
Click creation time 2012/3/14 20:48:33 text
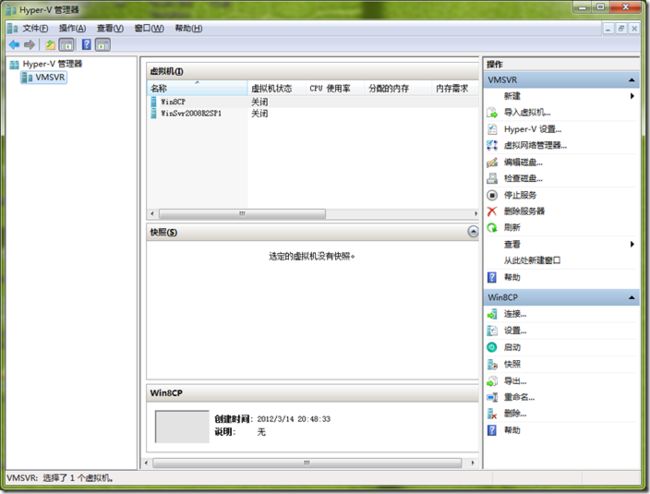click(x=294, y=419)
